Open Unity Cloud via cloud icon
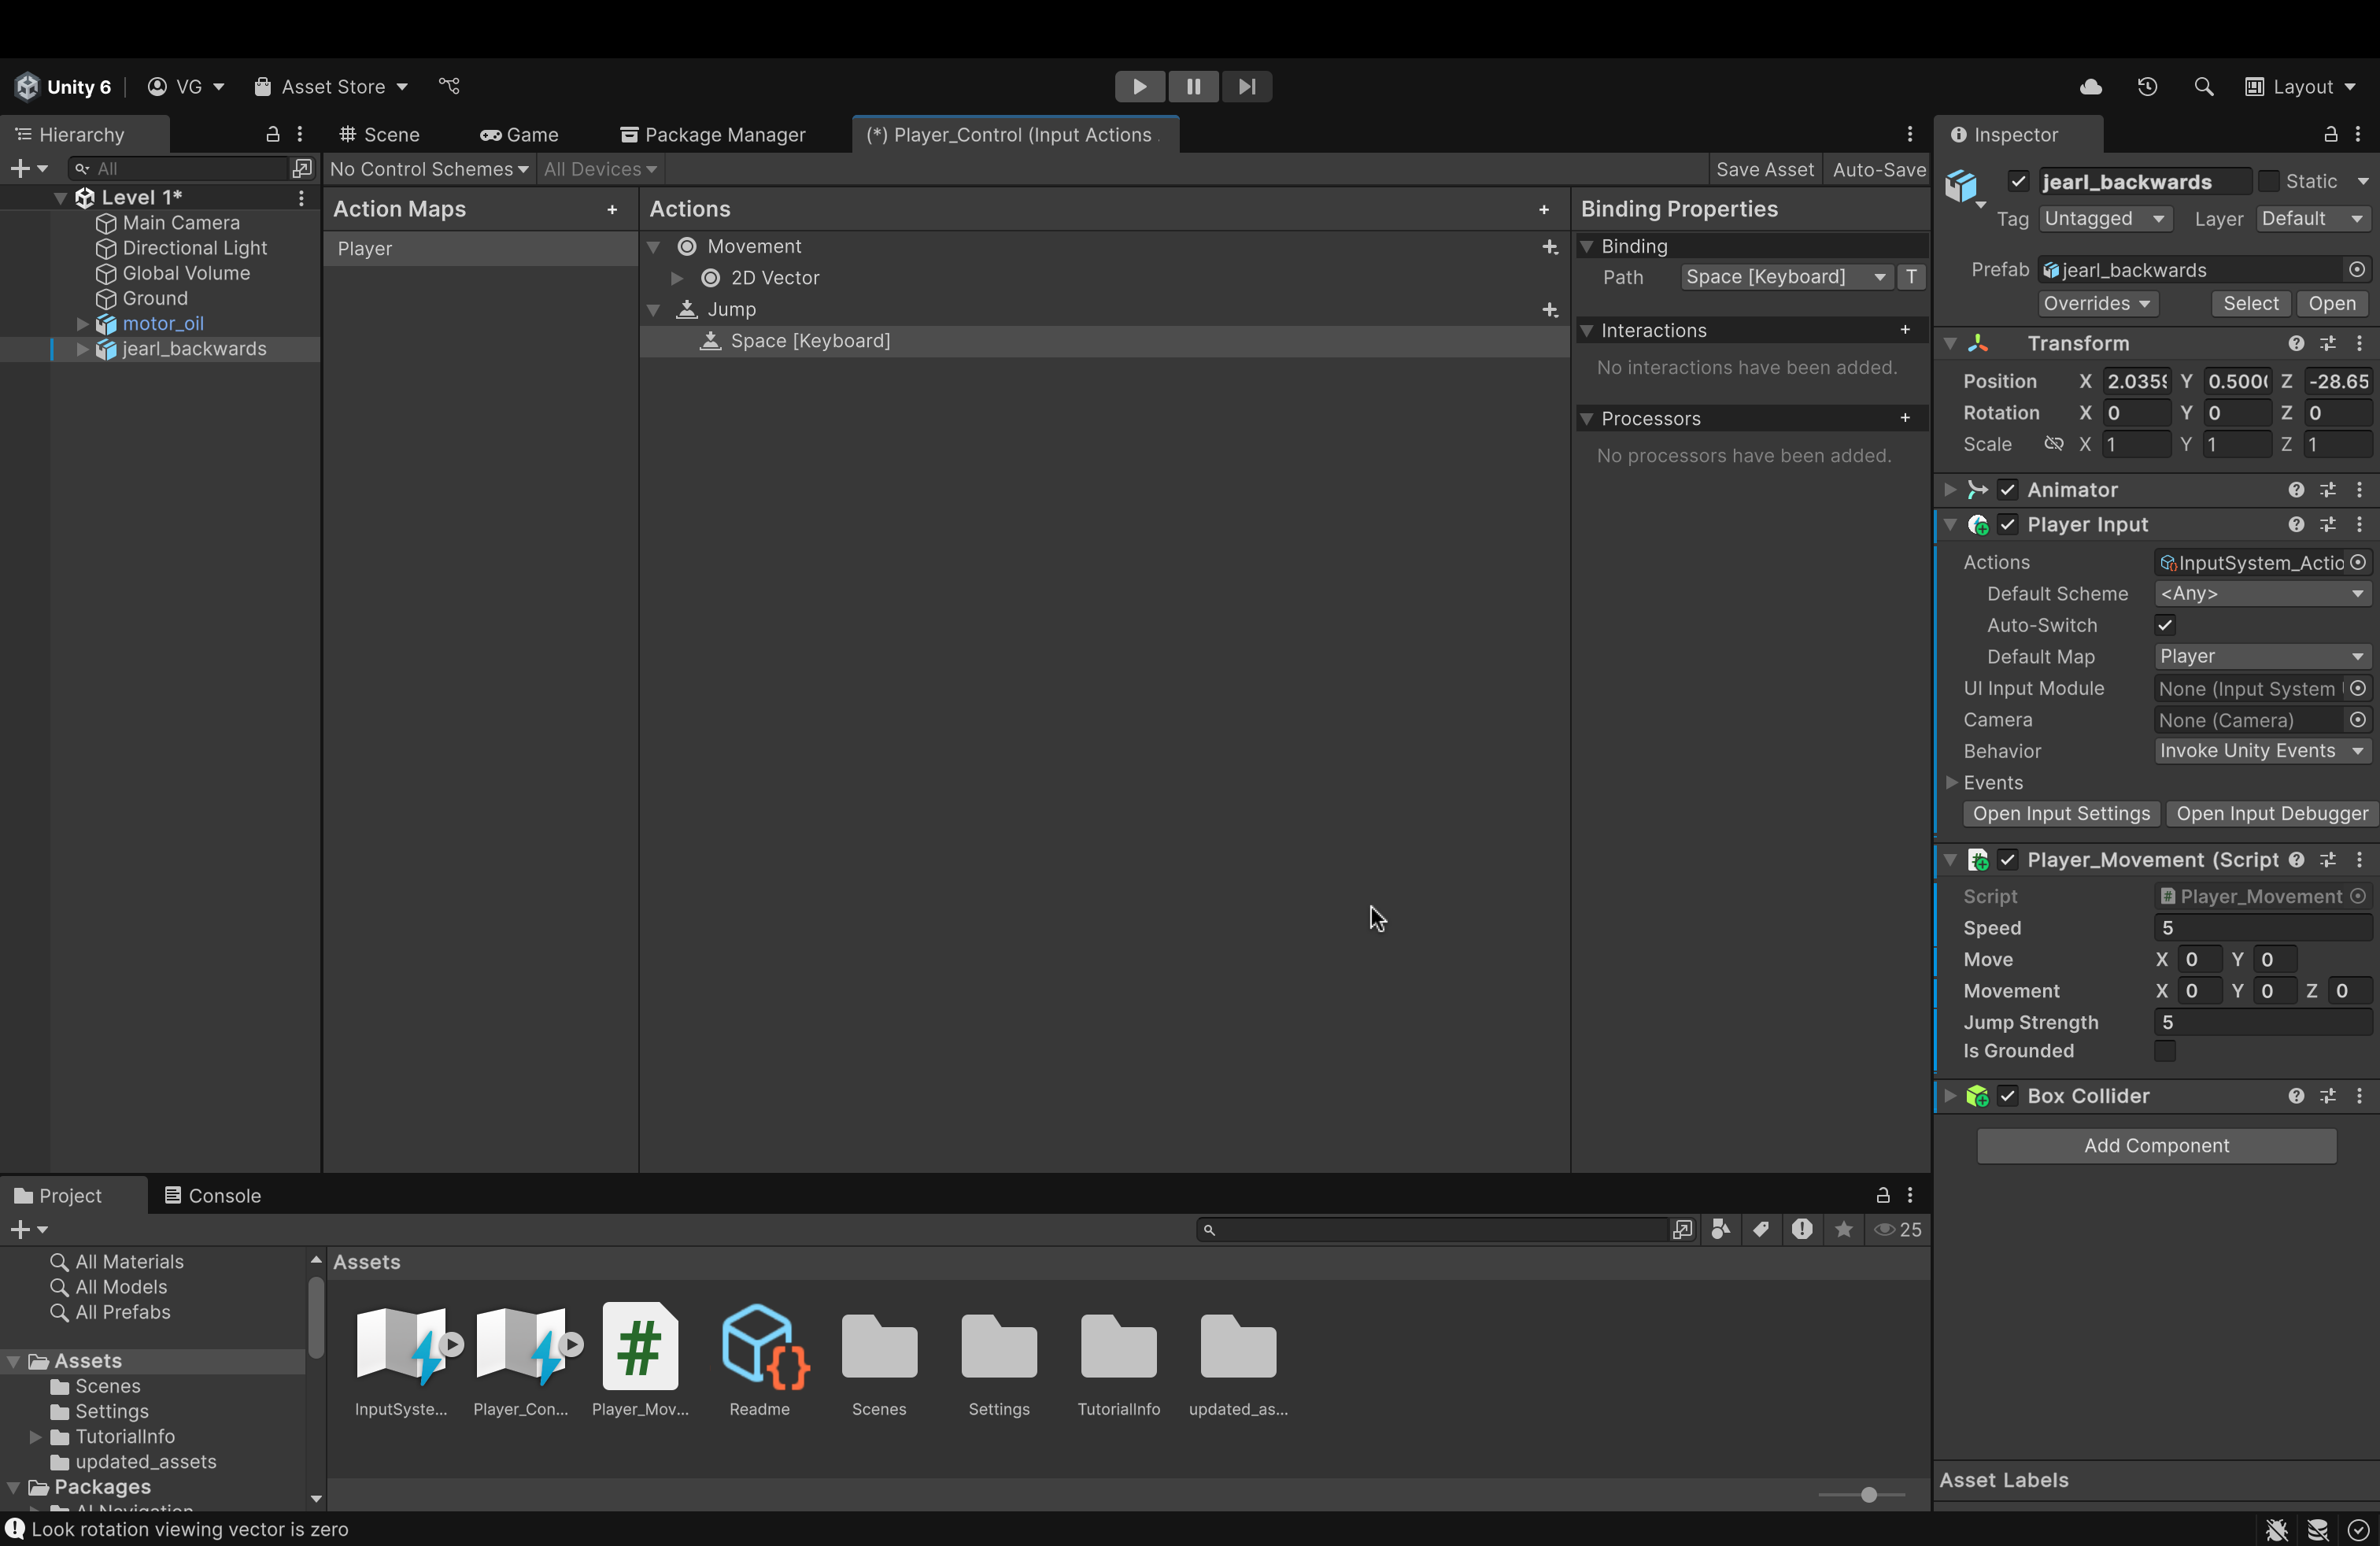The image size is (2380, 1546). click(x=2090, y=87)
